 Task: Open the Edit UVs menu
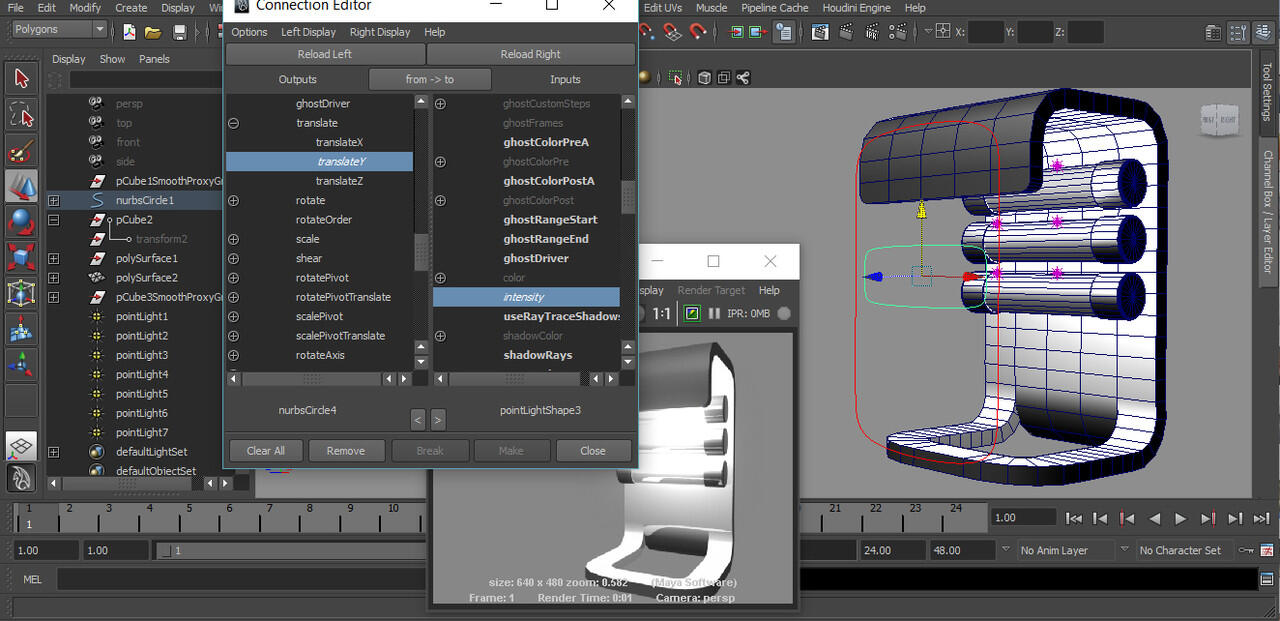click(x=662, y=8)
